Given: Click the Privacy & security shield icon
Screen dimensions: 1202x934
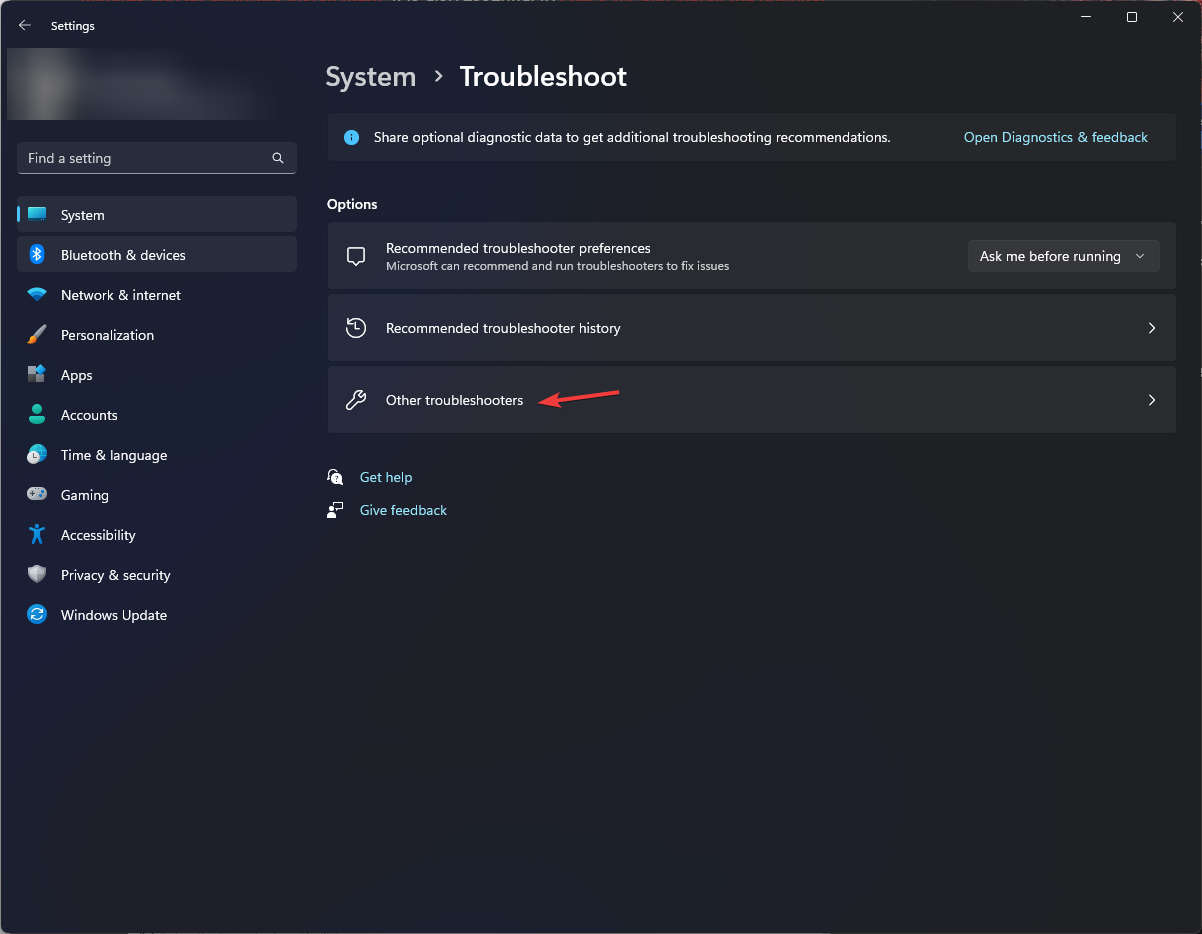Looking at the screenshot, I should pos(37,574).
